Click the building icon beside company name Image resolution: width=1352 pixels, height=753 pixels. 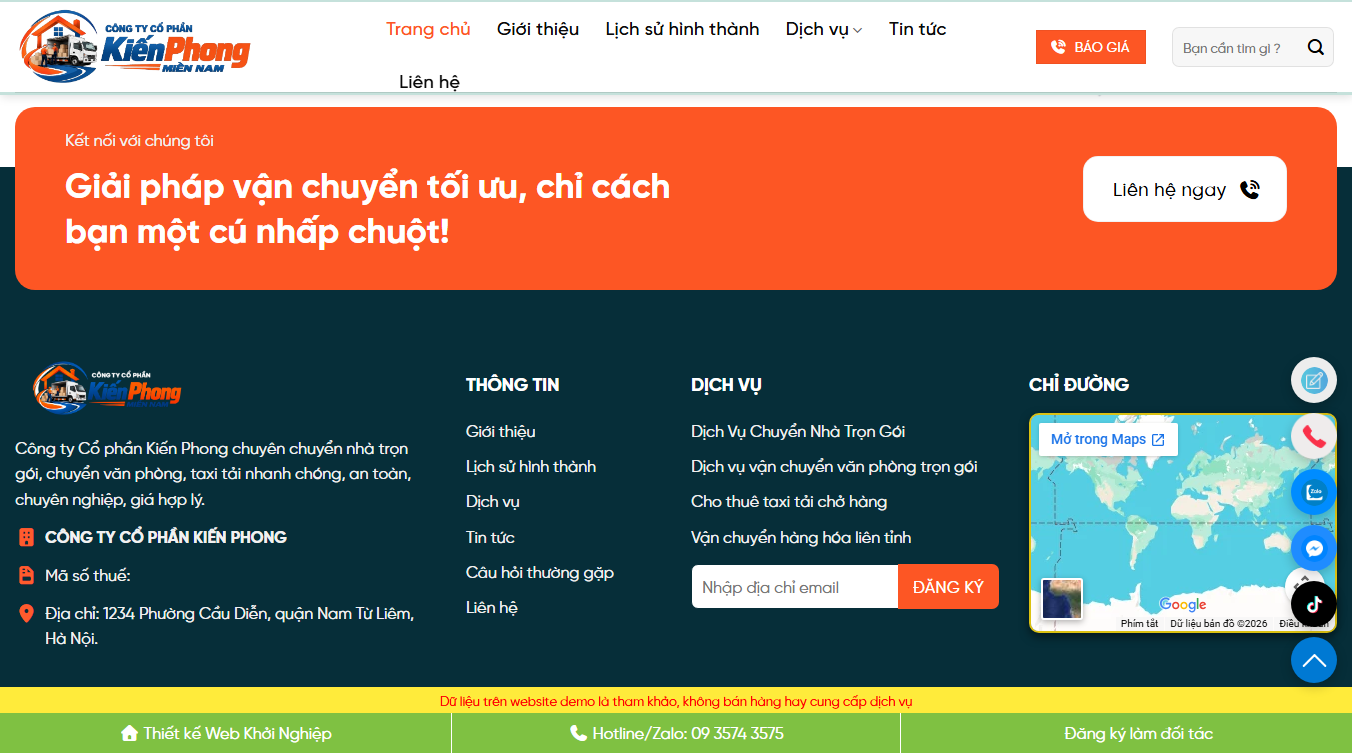pyautogui.click(x=27, y=537)
